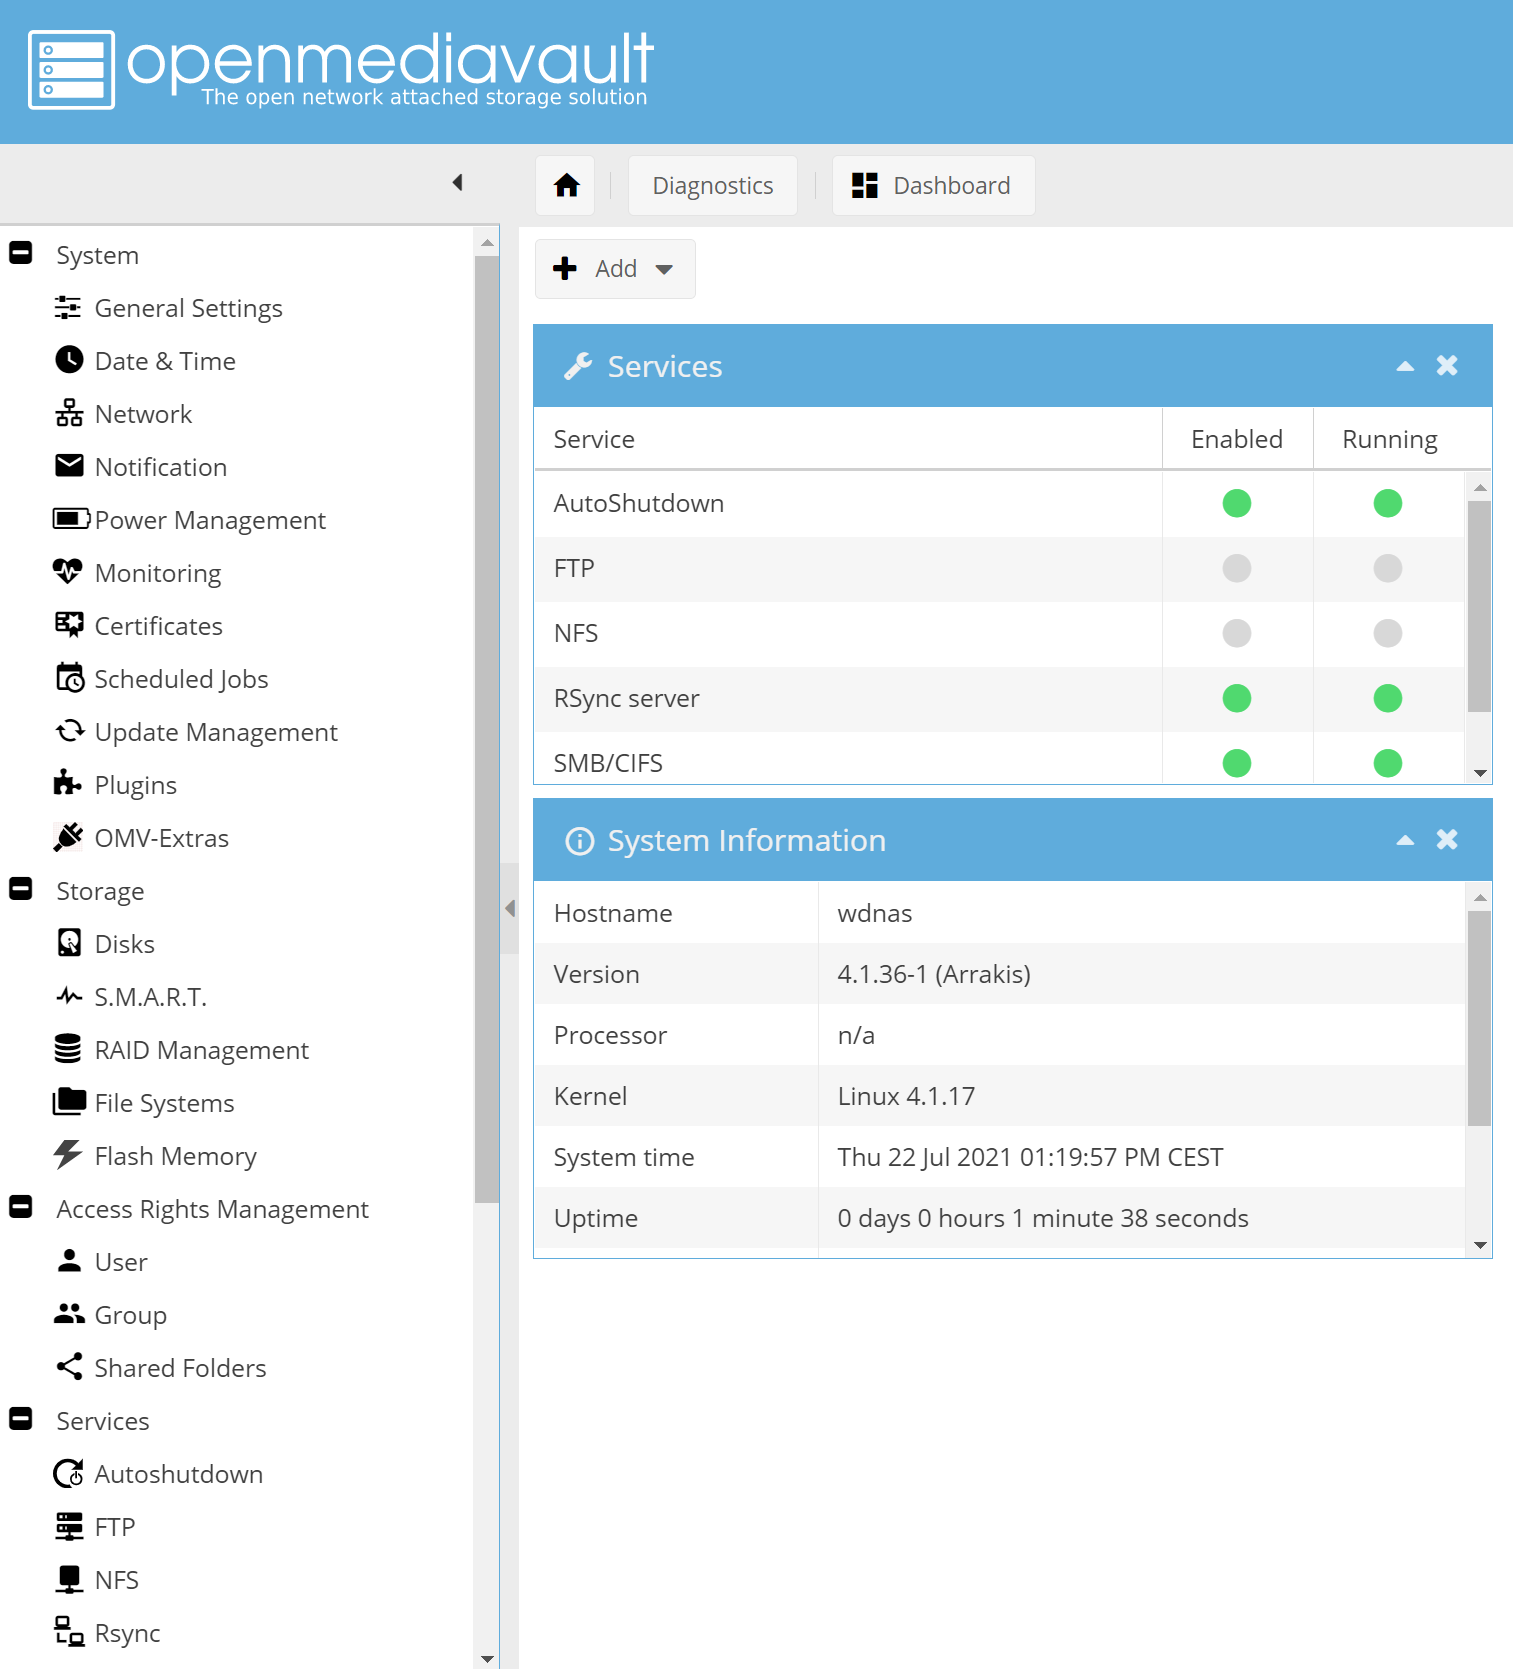The image size is (1513, 1669).
Task: Select the AutoShutdown service row
Action: point(999,503)
